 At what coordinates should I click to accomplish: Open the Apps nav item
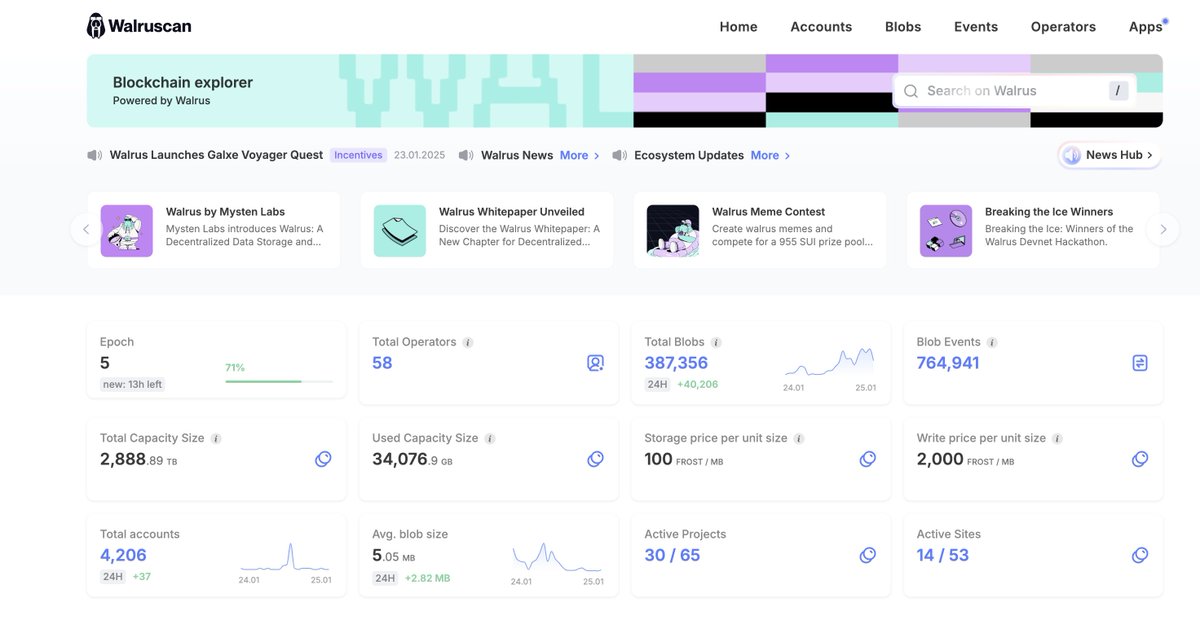[x=1146, y=27]
